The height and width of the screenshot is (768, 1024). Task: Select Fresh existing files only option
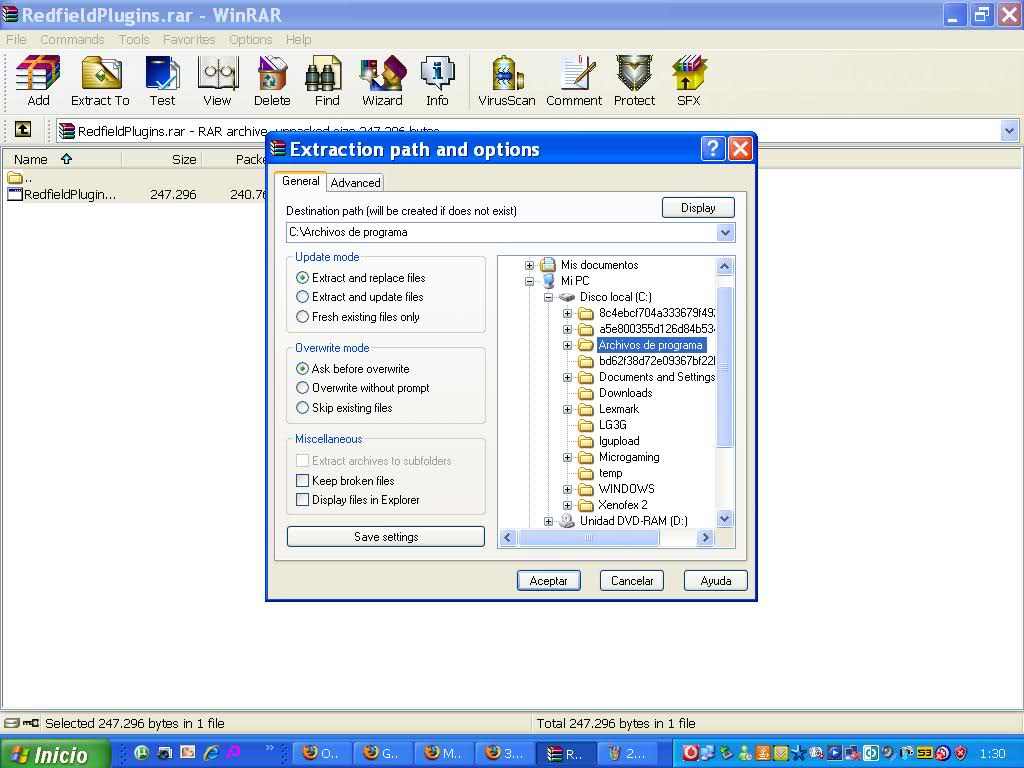pos(358,317)
